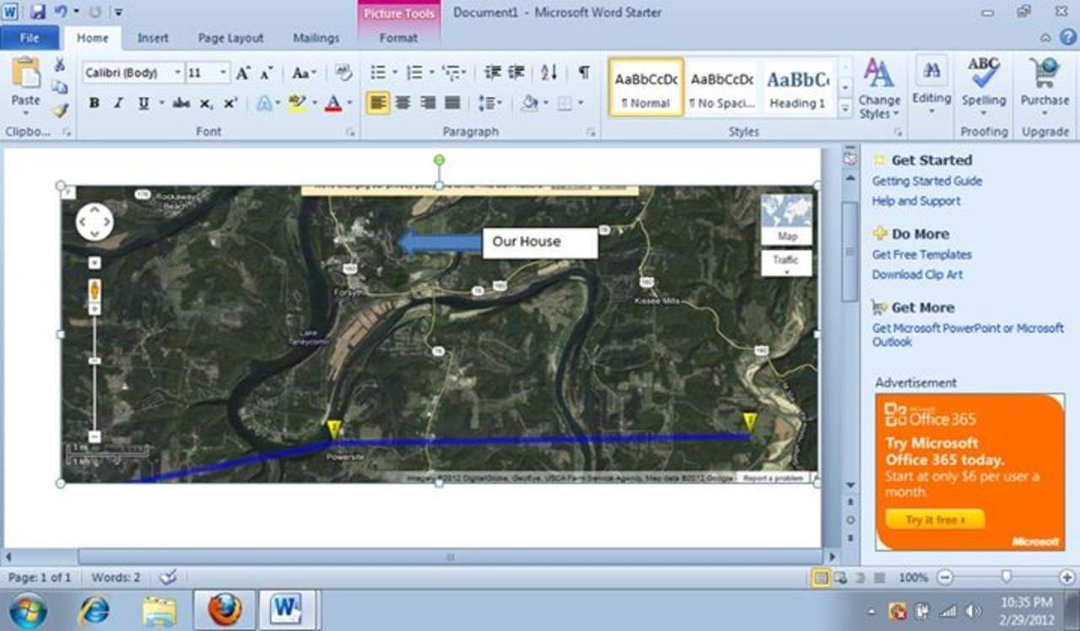Click the Try it free button
Image resolution: width=1080 pixels, height=631 pixels.
(x=935, y=519)
